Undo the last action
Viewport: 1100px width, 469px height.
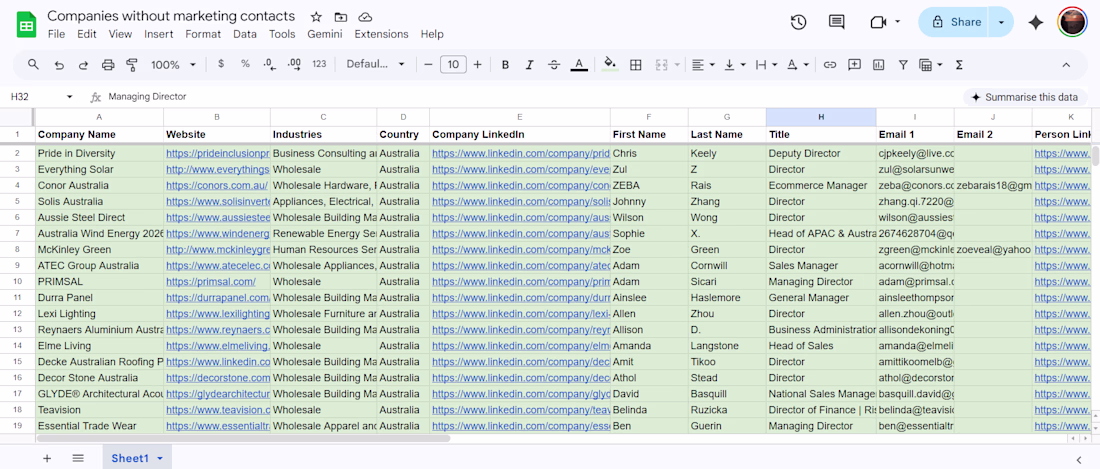coord(59,64)
